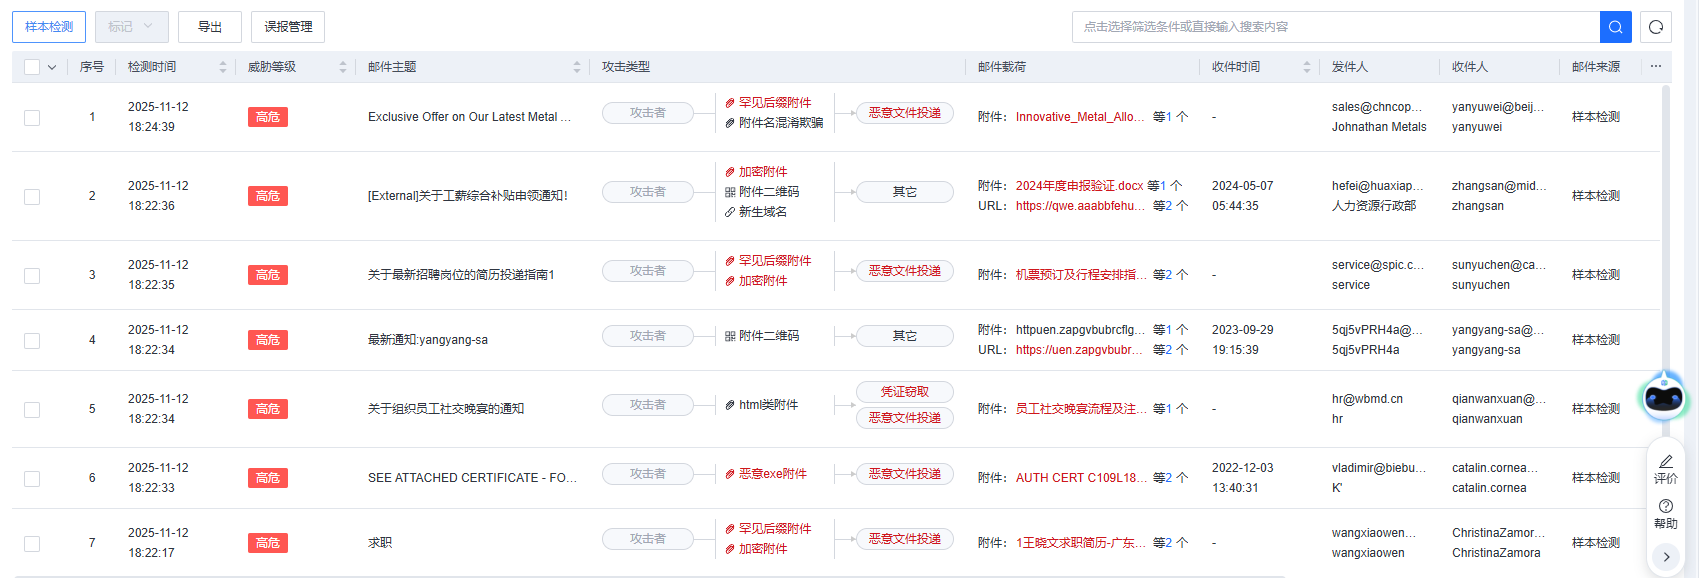The image size is (1699, 578).
Task: Open the 帮助 question-mark icon
Action: coord(1666,506)
